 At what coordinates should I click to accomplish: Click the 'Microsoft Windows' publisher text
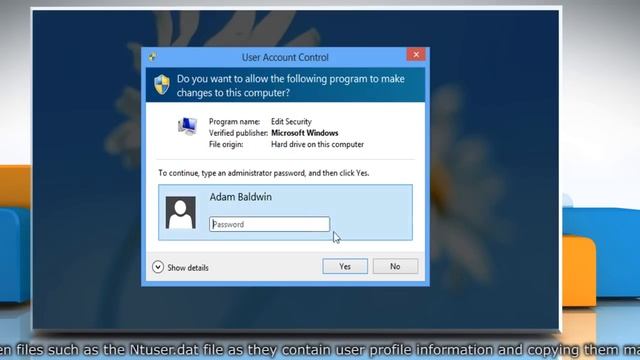pyautogui.click(x=304, y=133)
